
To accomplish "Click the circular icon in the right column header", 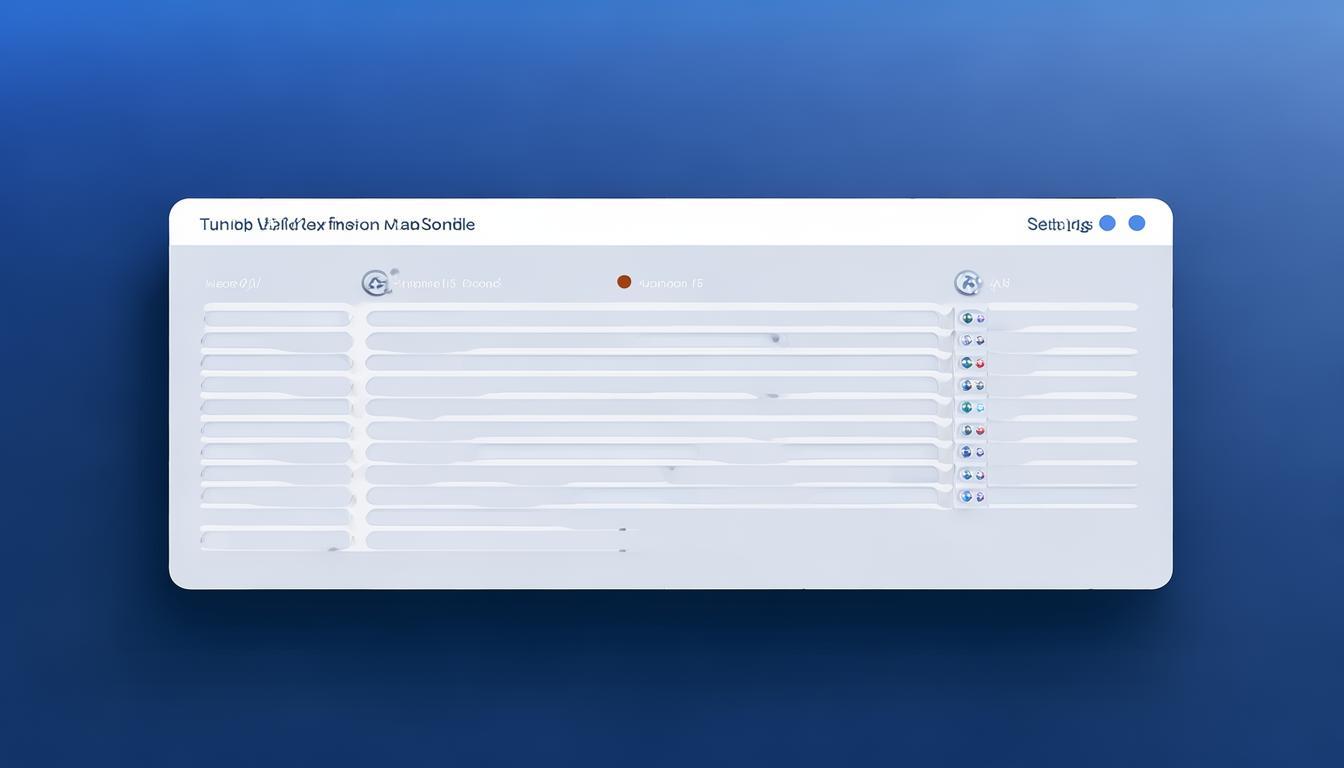I will [966, 283].
